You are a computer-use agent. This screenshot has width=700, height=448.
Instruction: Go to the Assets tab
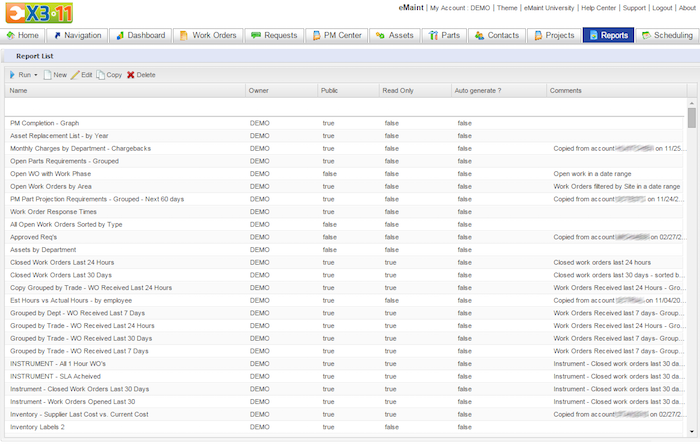393,35
